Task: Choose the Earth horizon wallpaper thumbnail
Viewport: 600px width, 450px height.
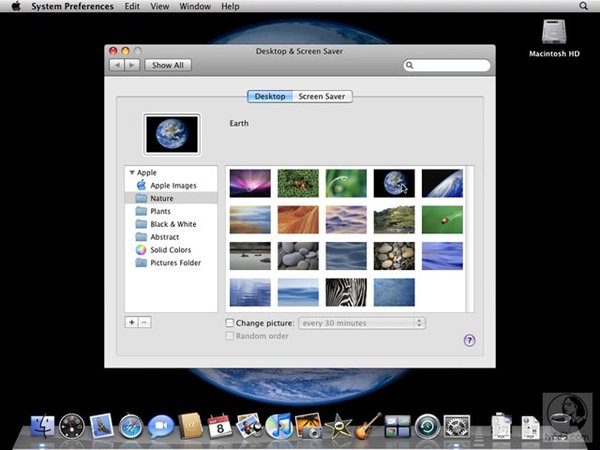Action: [x=442, y=183]
